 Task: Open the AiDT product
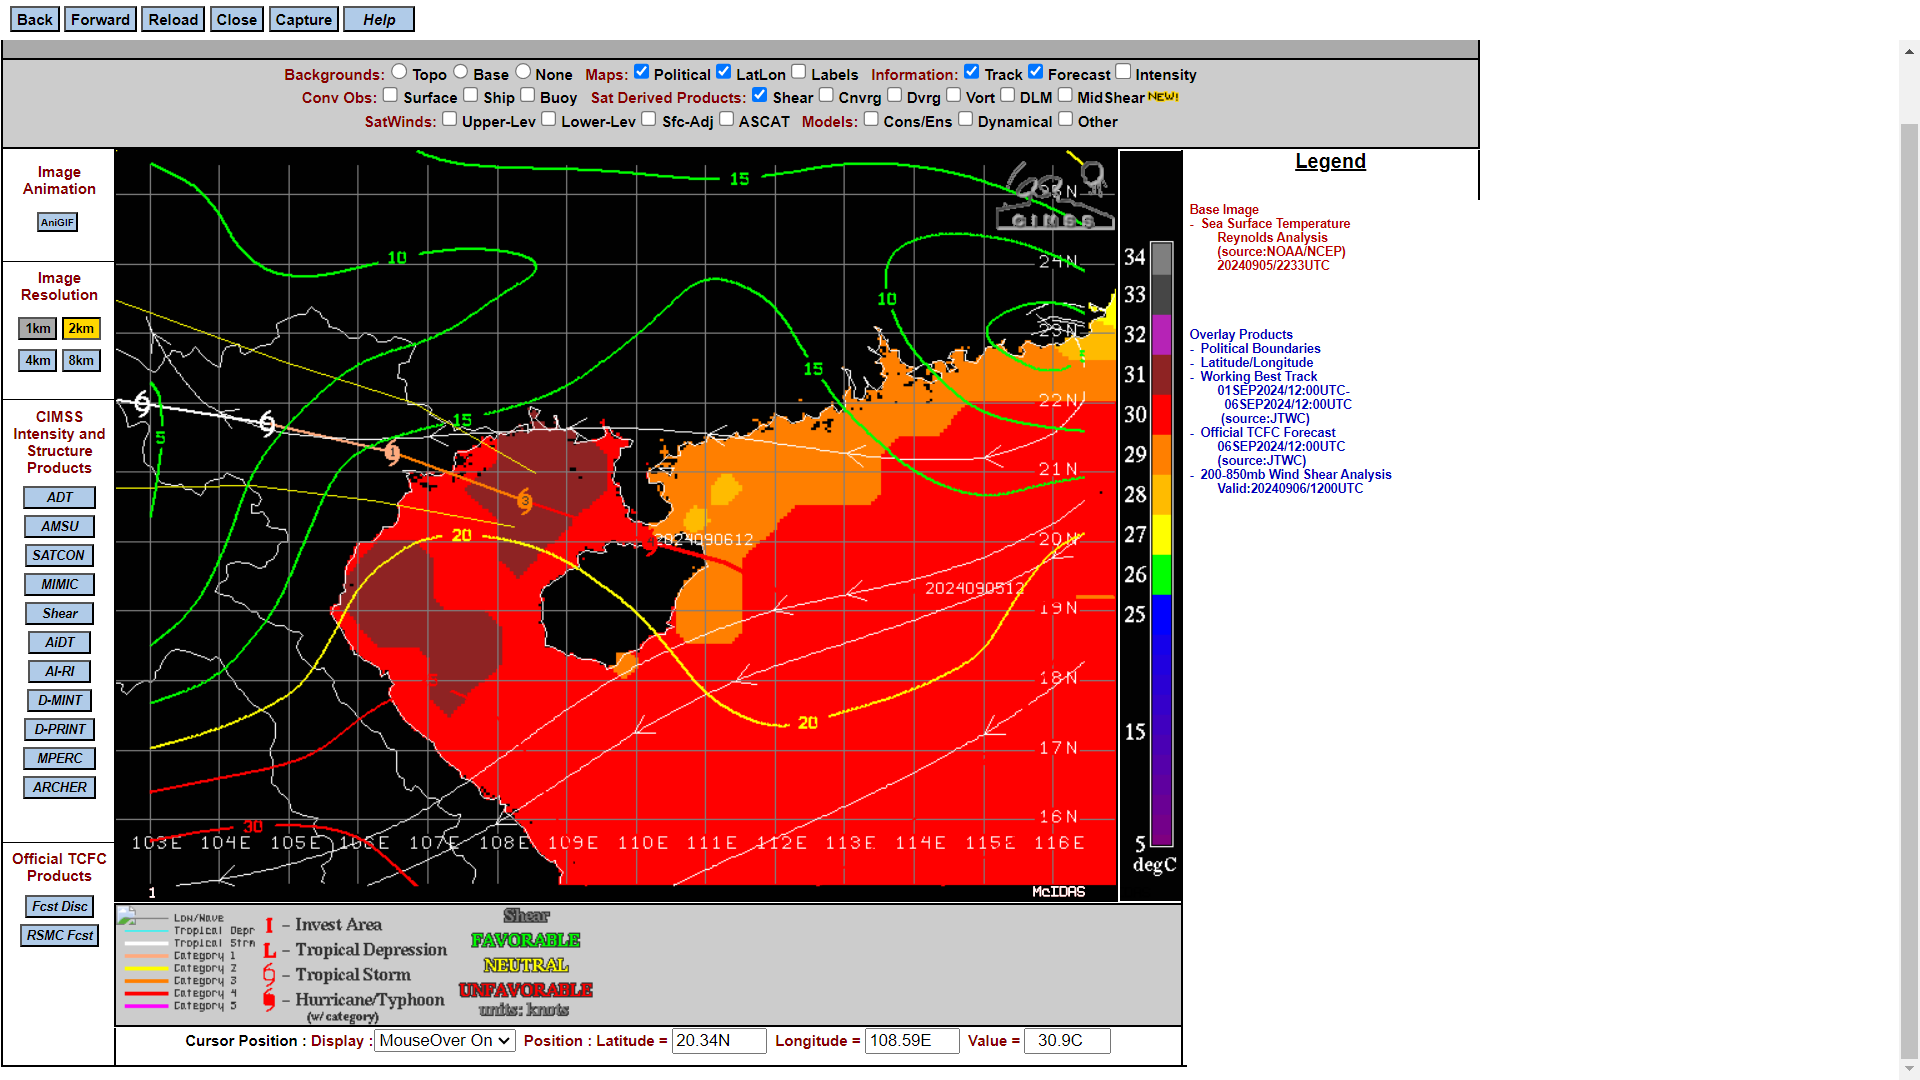click(59, 642)
